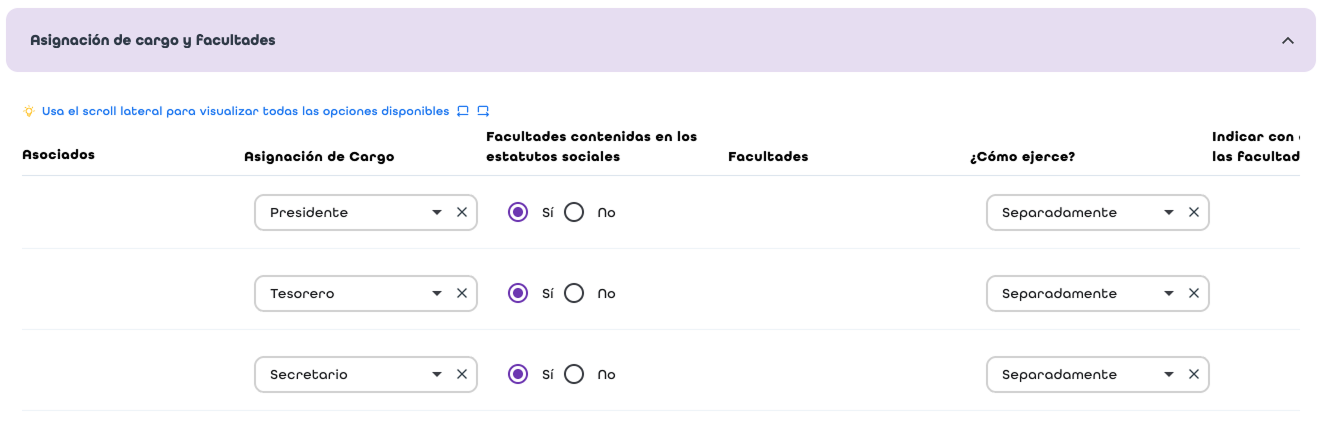Clear the Secretario cargo selection

pos(462,374)
